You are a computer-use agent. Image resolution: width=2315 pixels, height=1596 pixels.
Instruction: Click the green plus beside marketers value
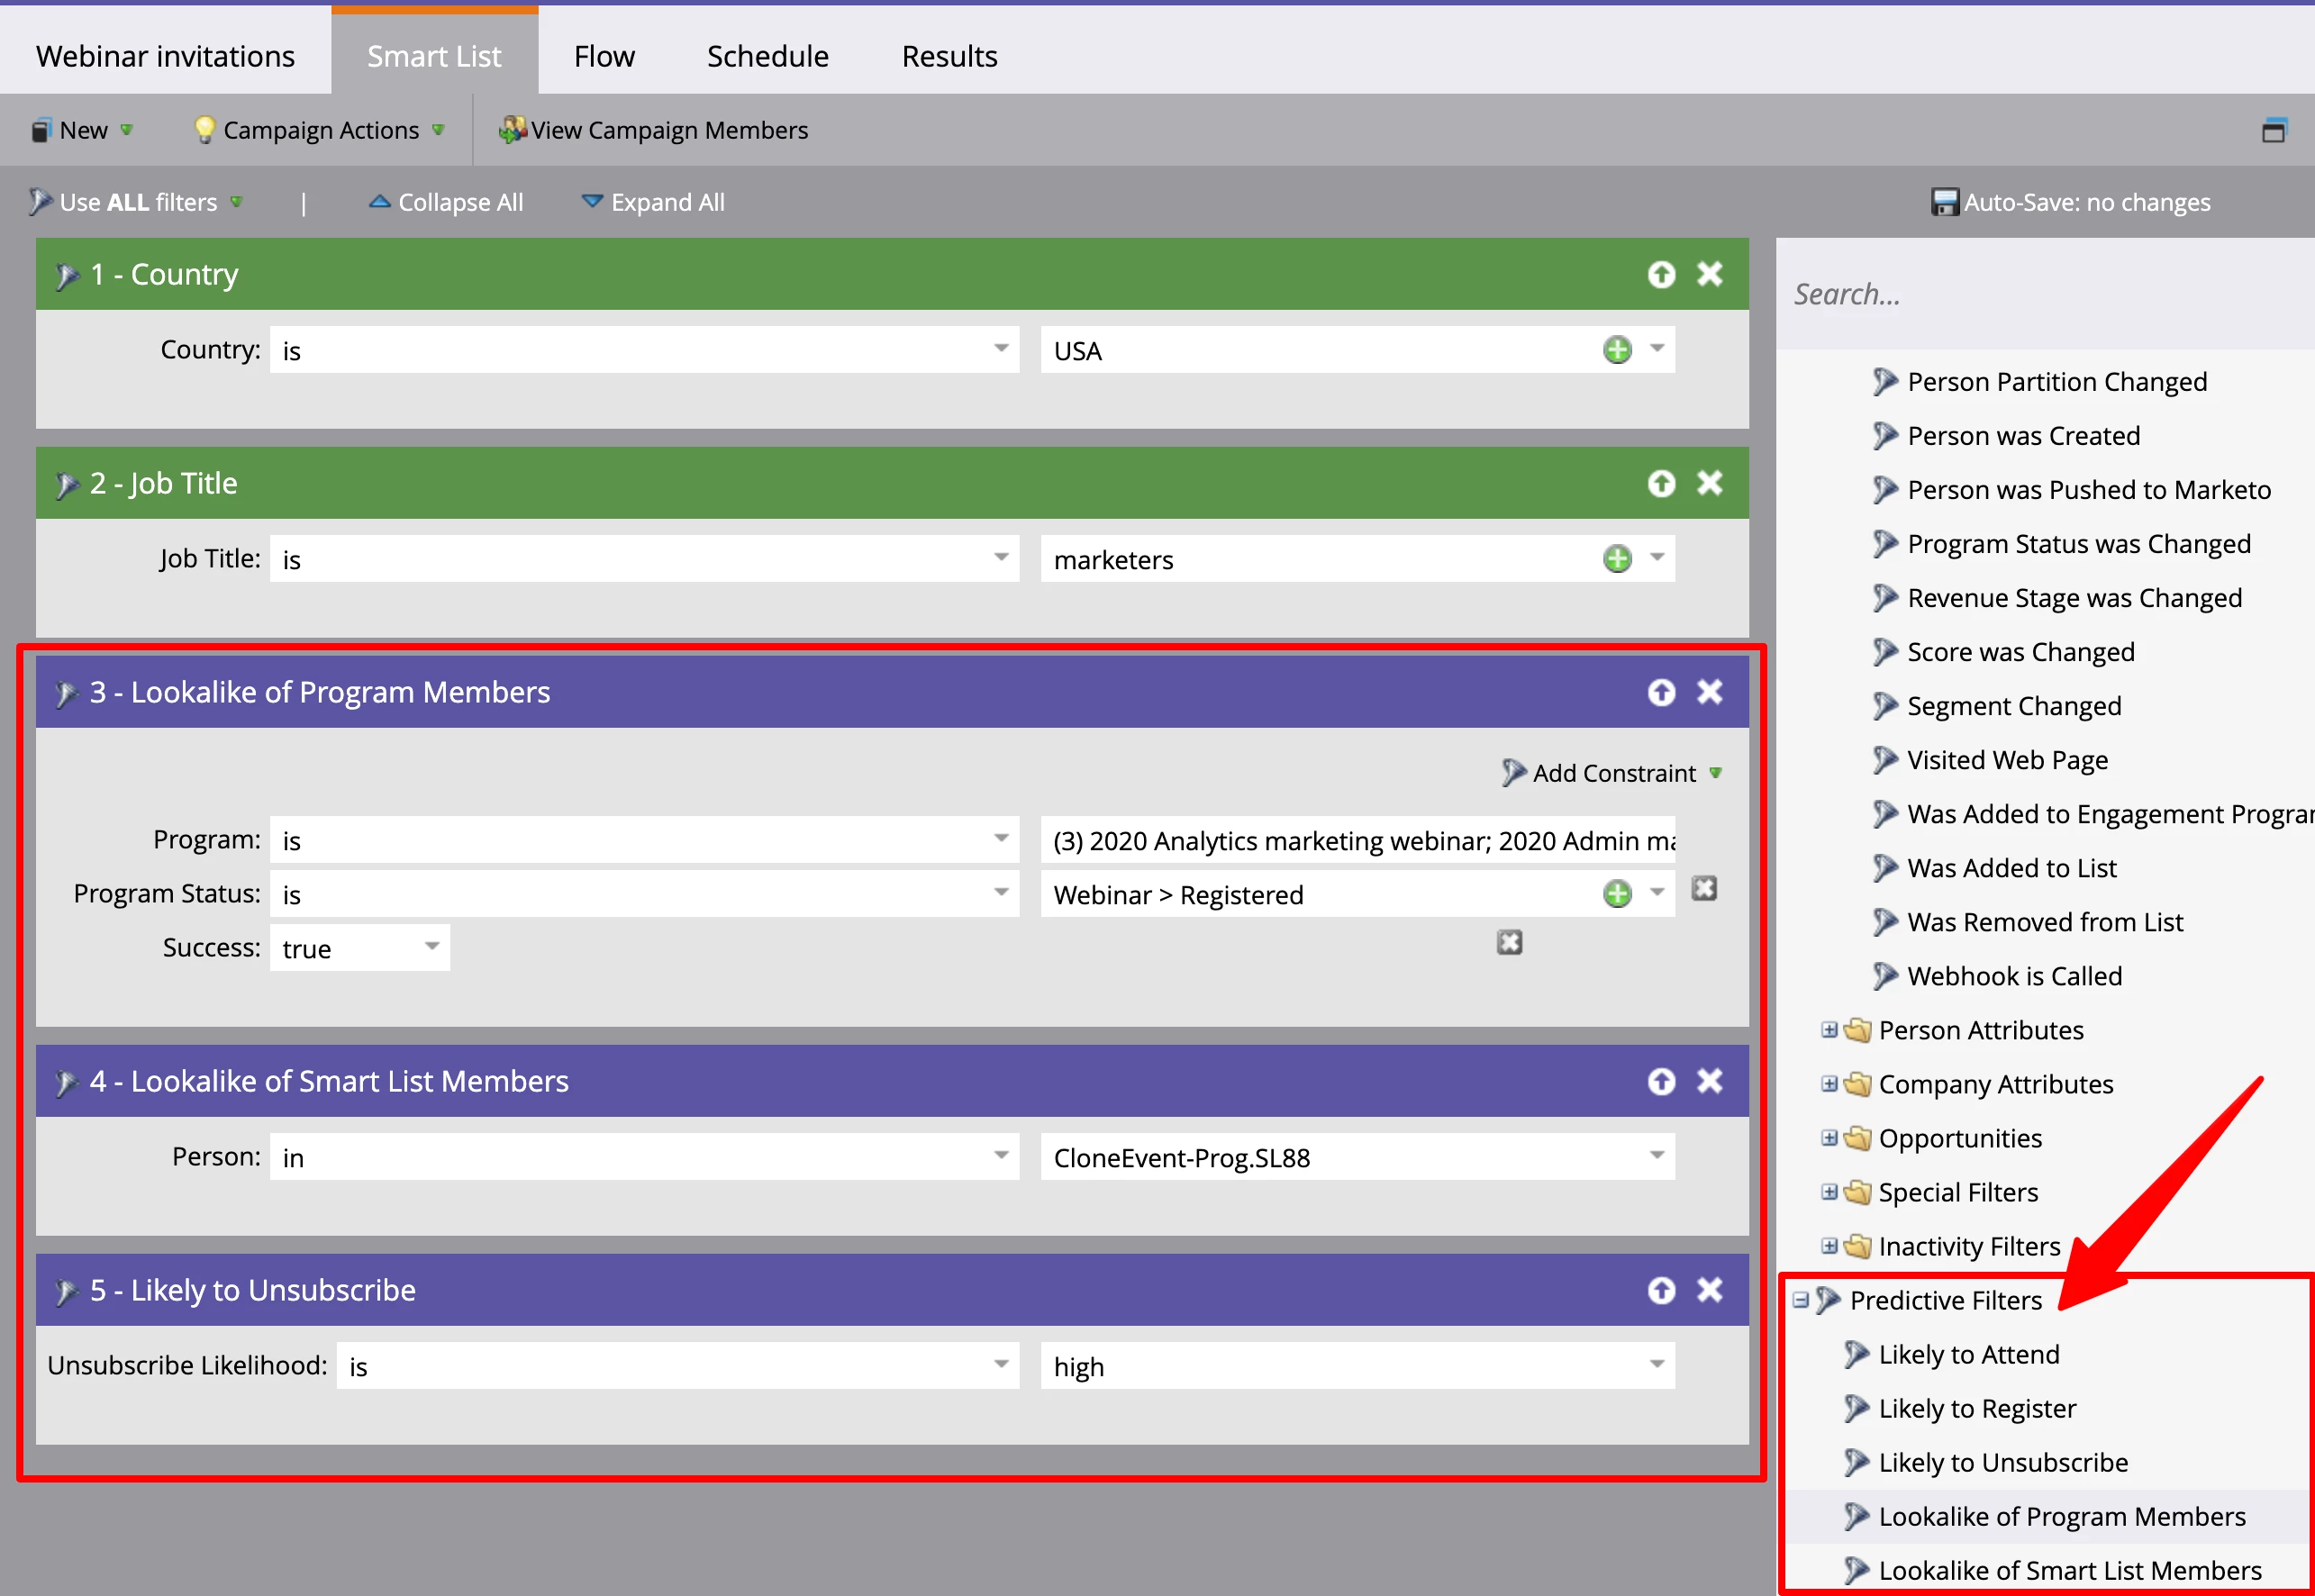pos(1617,559)
